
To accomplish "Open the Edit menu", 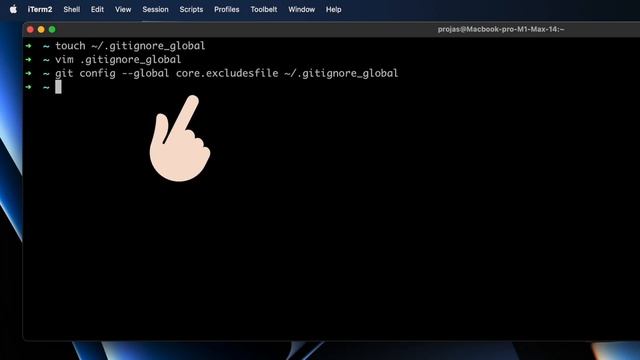I will [97, 9].
